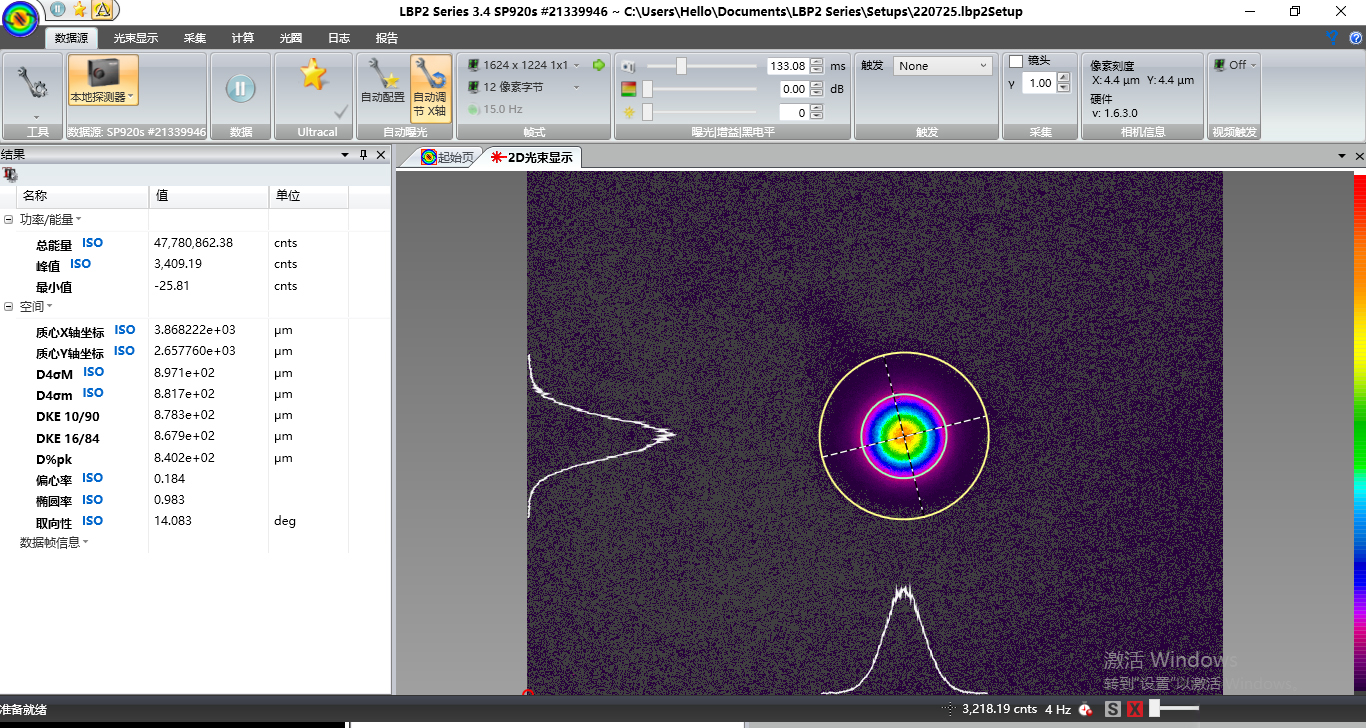
Task: Click the exposure 133.08 ms input field
Action: point(786,66)
